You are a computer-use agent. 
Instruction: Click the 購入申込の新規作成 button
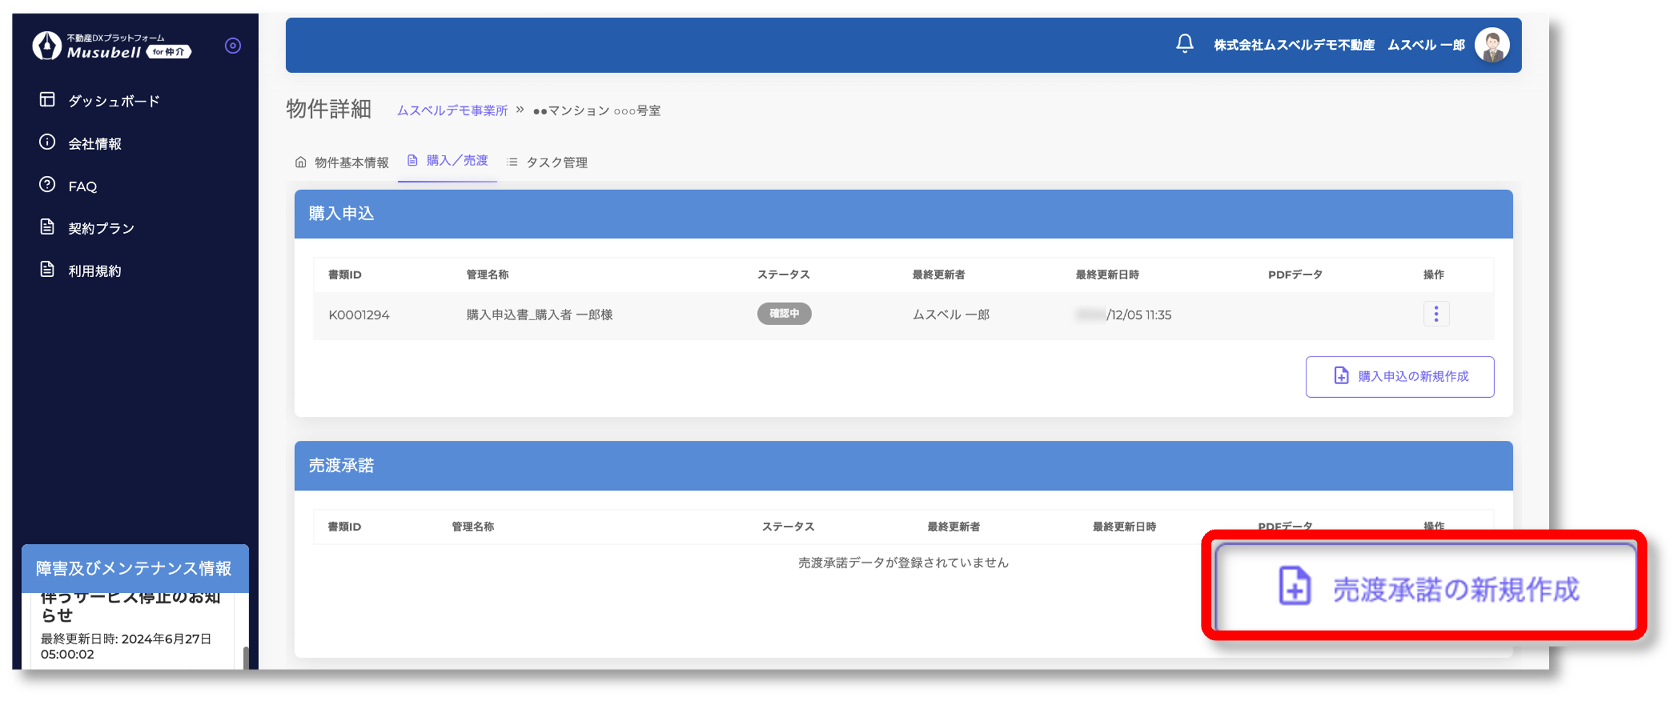[1399, 377]
